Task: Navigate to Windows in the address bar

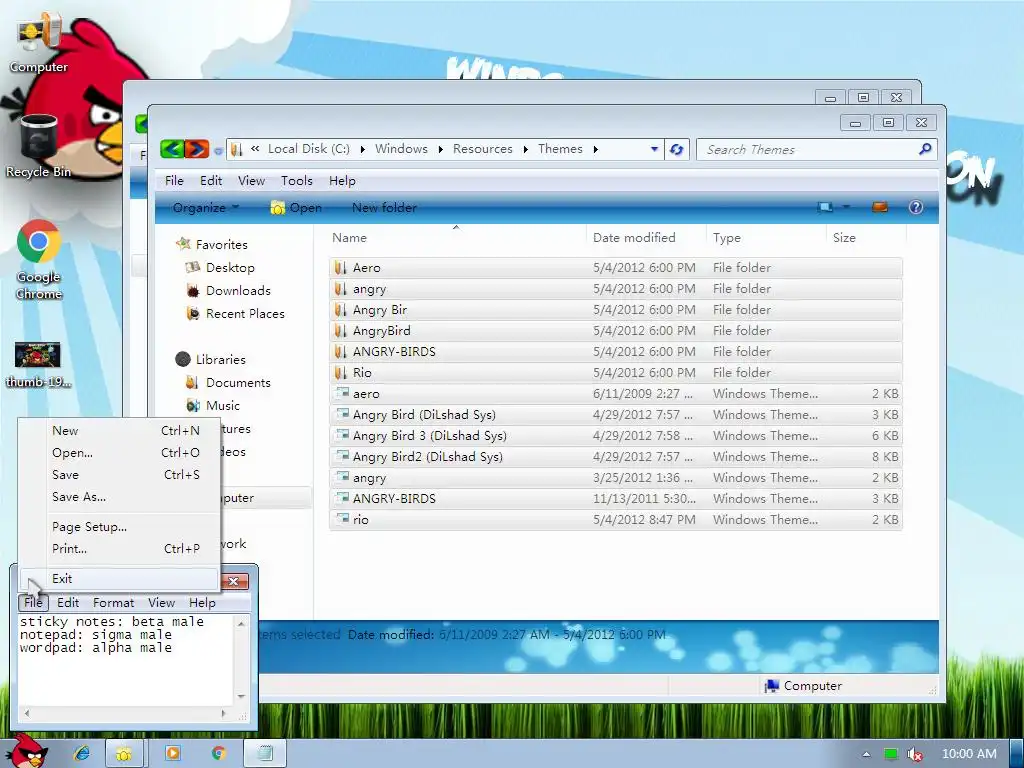Action: tap(401, 149)
